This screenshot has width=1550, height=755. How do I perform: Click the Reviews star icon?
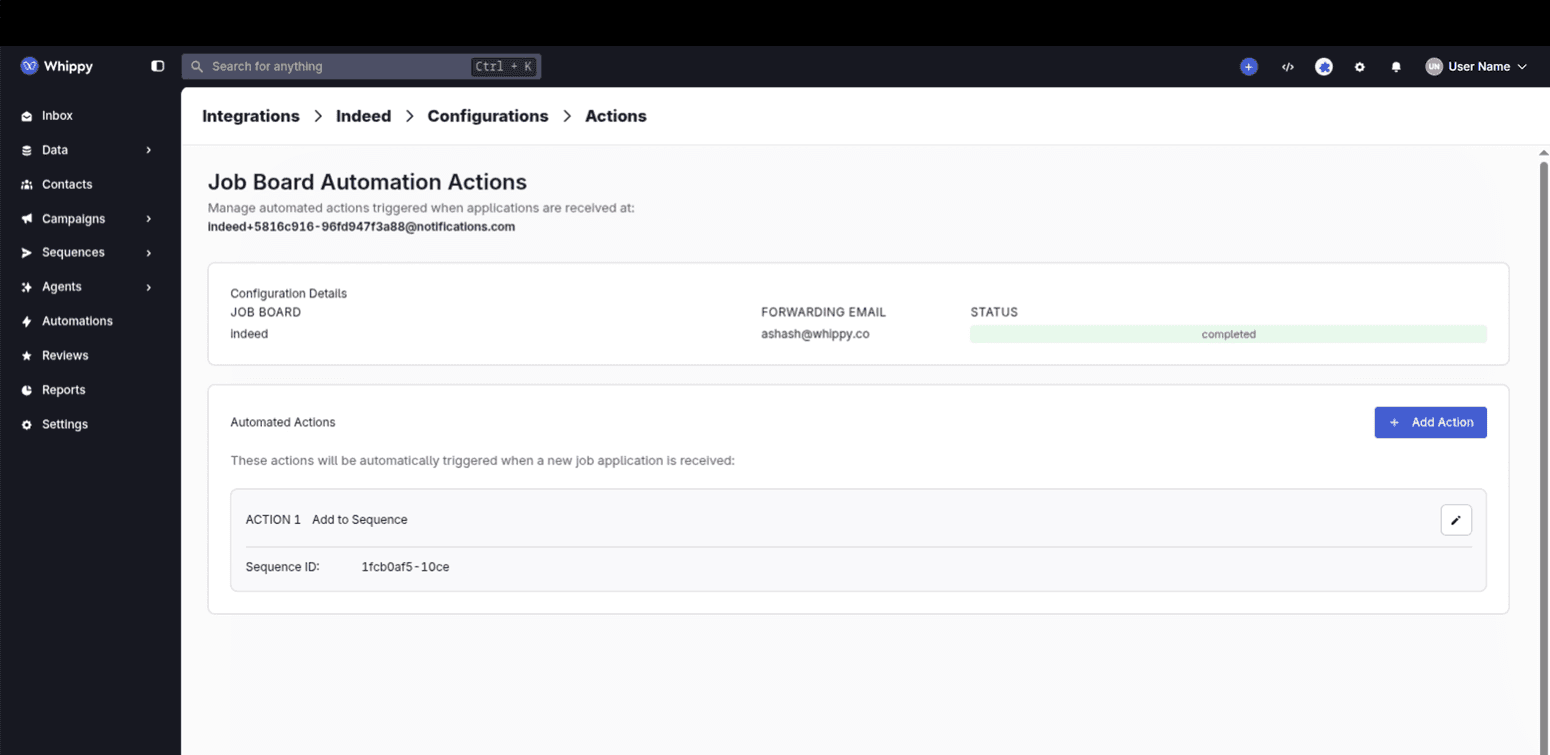pos(27,355)
